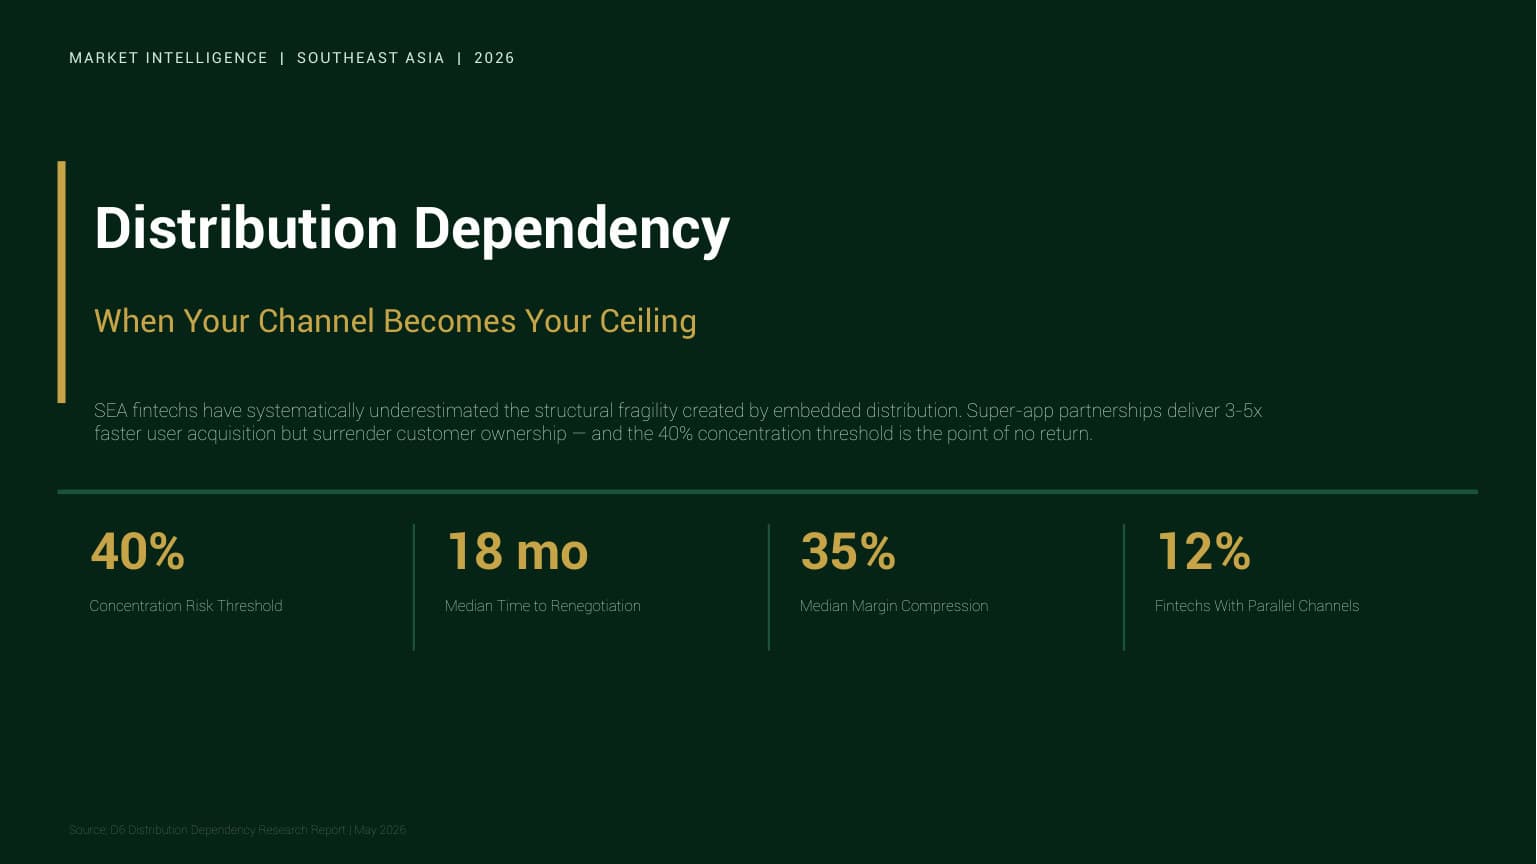
Task: Click the vertical divider before 12% column
Action: 1124,587
